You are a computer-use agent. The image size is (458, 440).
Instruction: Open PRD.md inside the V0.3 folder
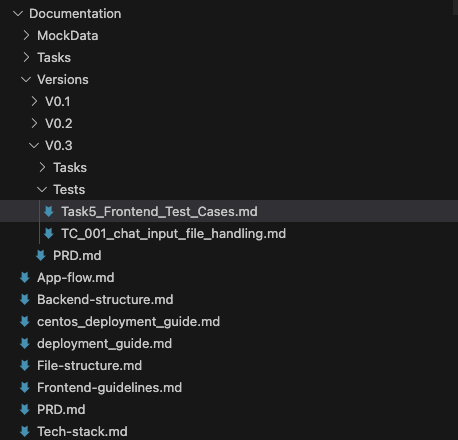77,256
